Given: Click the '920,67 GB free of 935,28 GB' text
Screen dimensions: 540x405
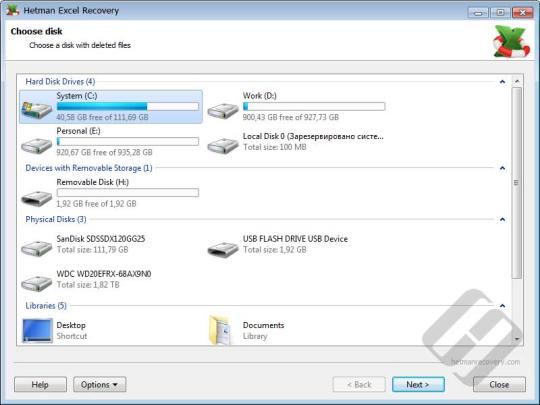Looking at the screenshot, I should click(104, 153).
